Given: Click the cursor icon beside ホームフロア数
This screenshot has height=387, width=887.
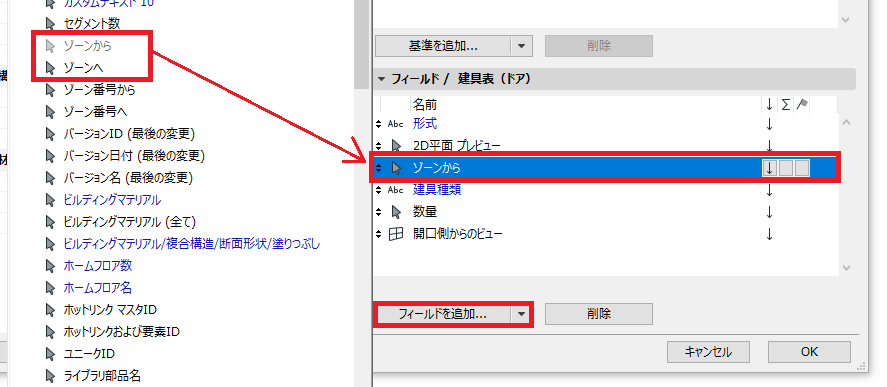Looking at the screenshot, I should pos(50,265).
